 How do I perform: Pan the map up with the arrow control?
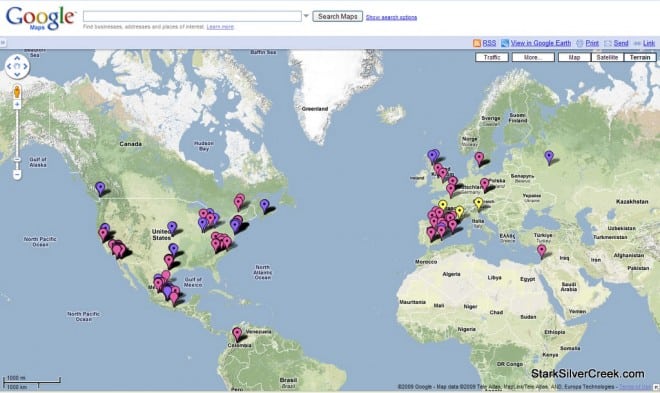pos(17,58)
